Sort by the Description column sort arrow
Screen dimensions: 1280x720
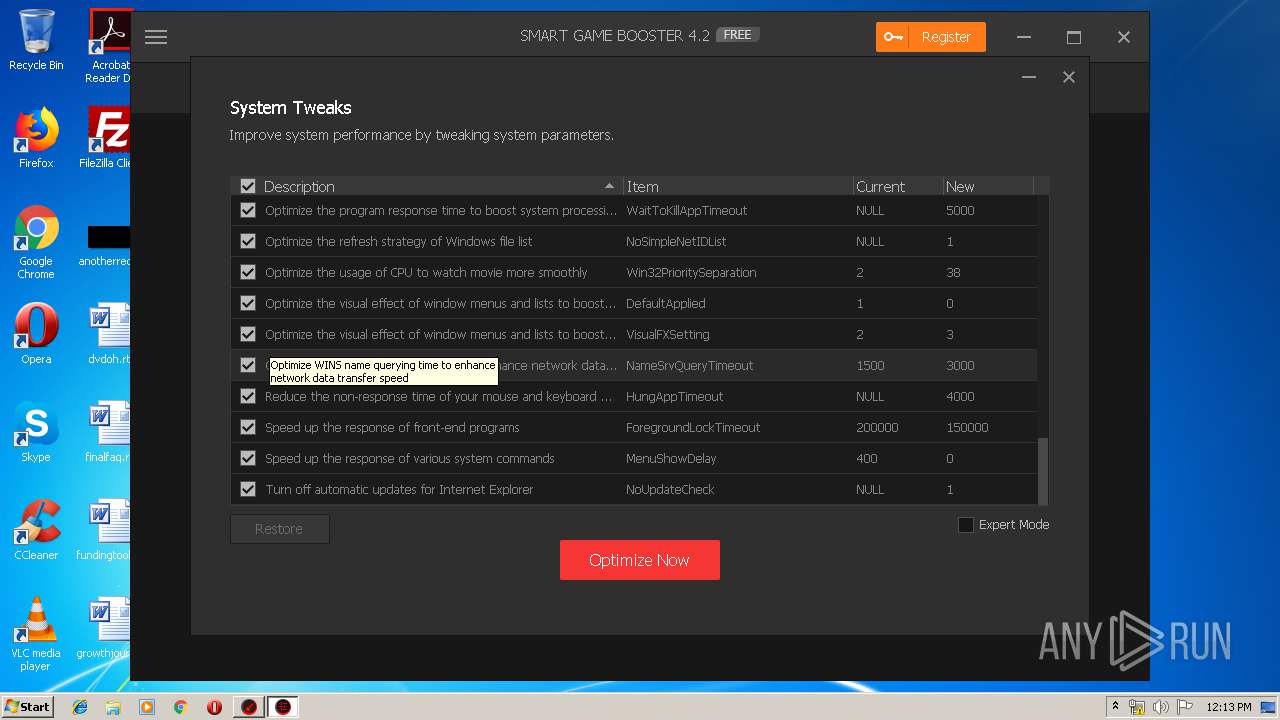(x=609, y=186)
